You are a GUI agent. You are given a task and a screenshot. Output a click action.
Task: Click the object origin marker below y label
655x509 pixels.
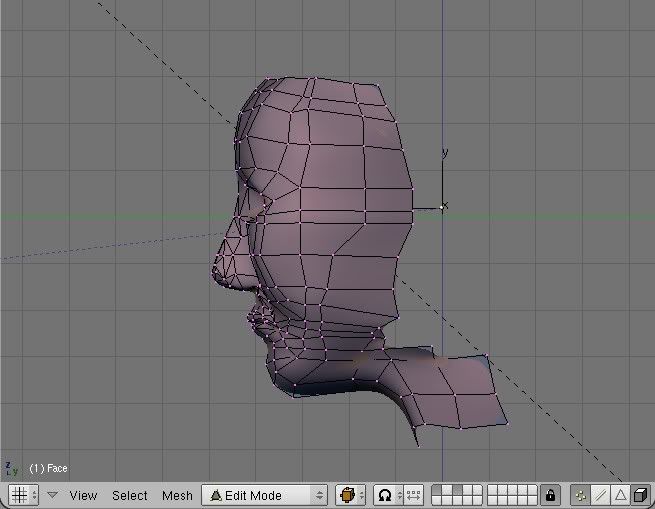(443, 207)
